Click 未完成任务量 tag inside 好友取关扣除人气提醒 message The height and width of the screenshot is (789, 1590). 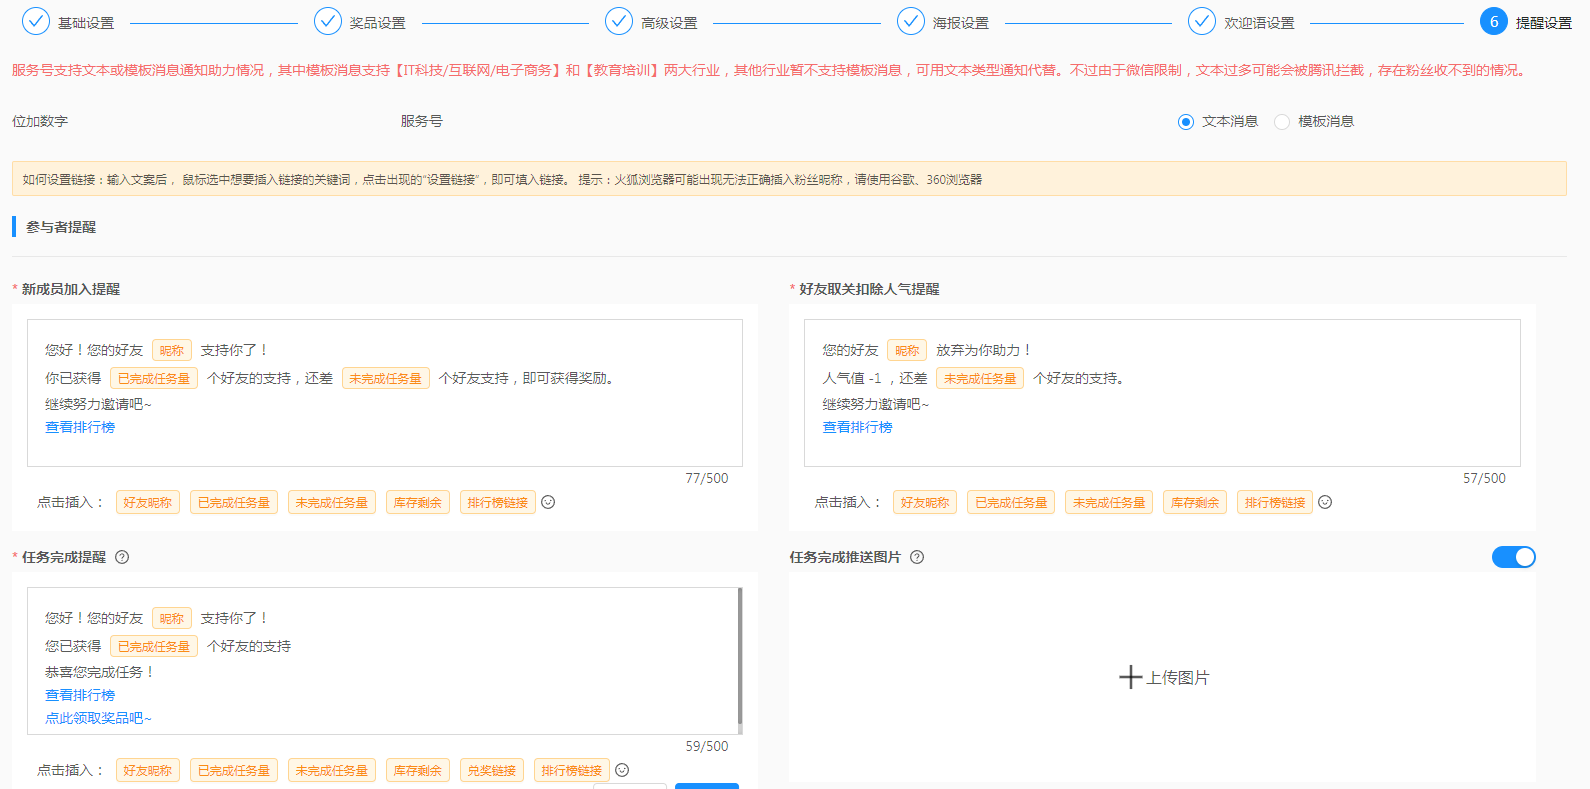pos(980,379)
